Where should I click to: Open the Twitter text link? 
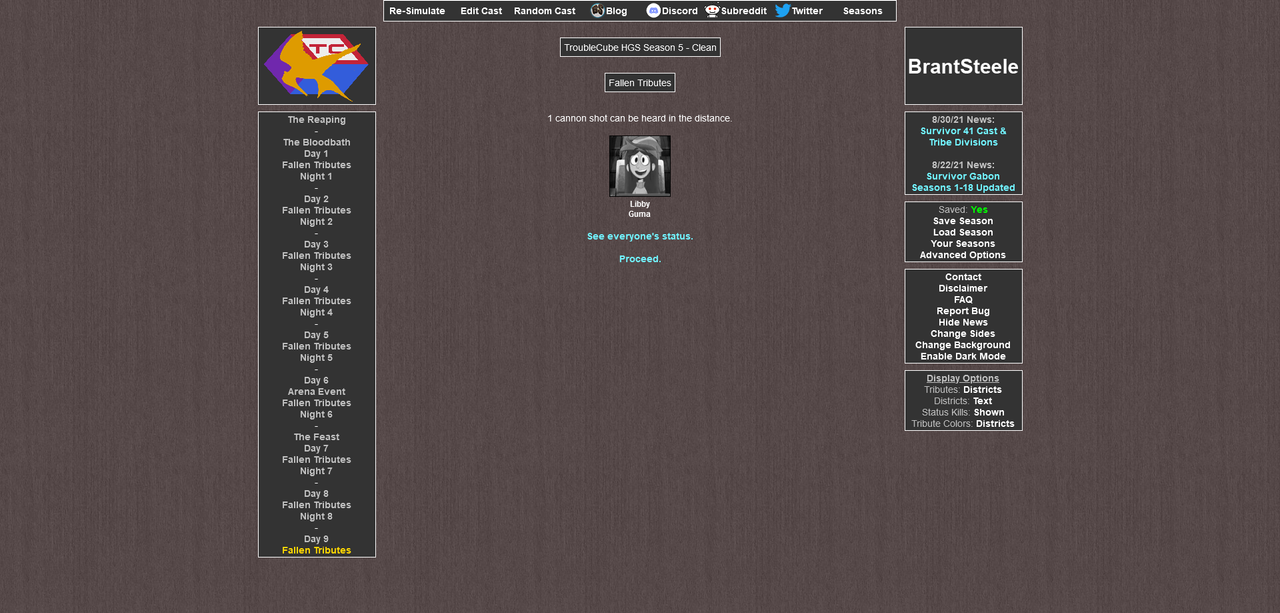click(x=807, y=11)
